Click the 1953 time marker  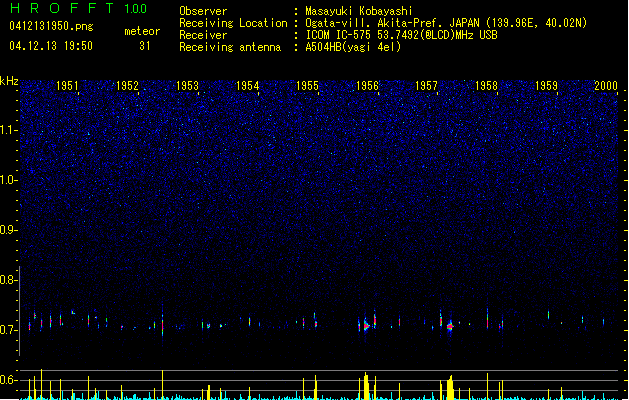[187, 86]
